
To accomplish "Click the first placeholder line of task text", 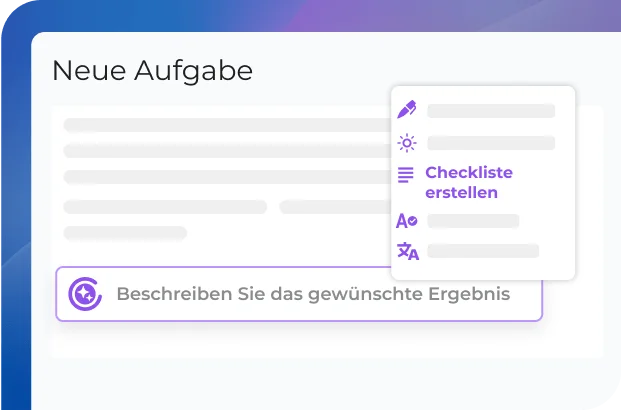I will [226, 125].
